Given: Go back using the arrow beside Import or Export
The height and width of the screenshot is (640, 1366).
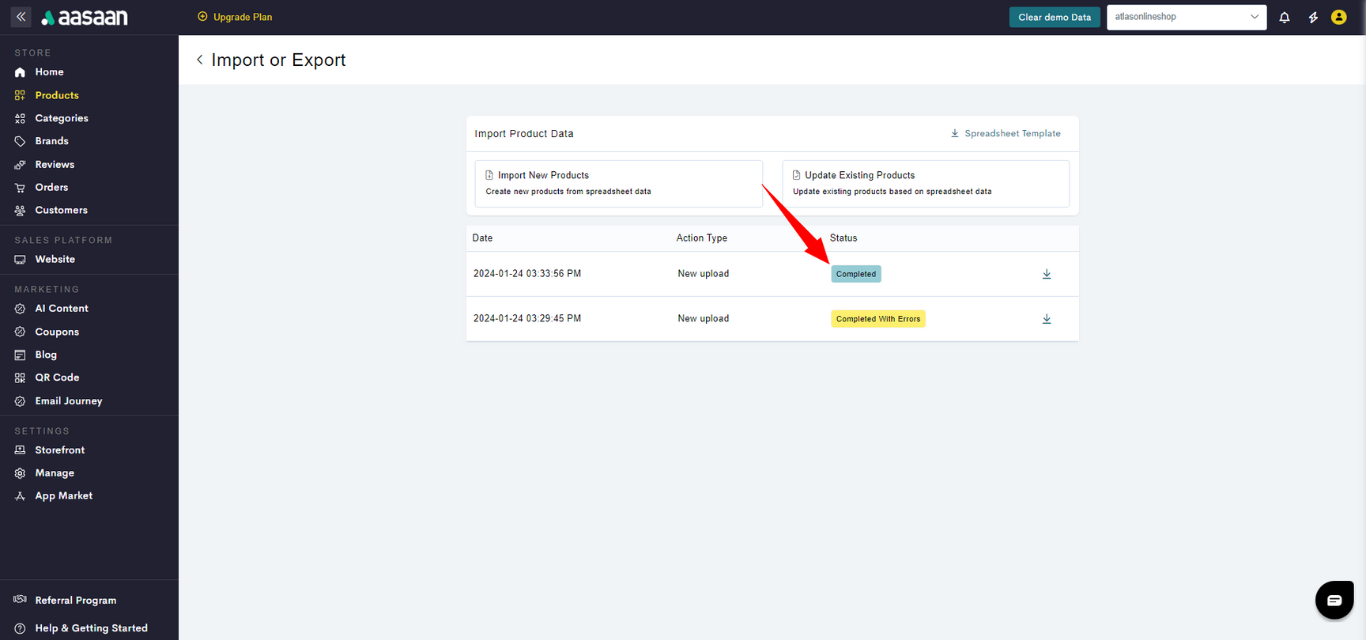Looking at the screenshot, I should pyautogui.click(x=200, y=60).
